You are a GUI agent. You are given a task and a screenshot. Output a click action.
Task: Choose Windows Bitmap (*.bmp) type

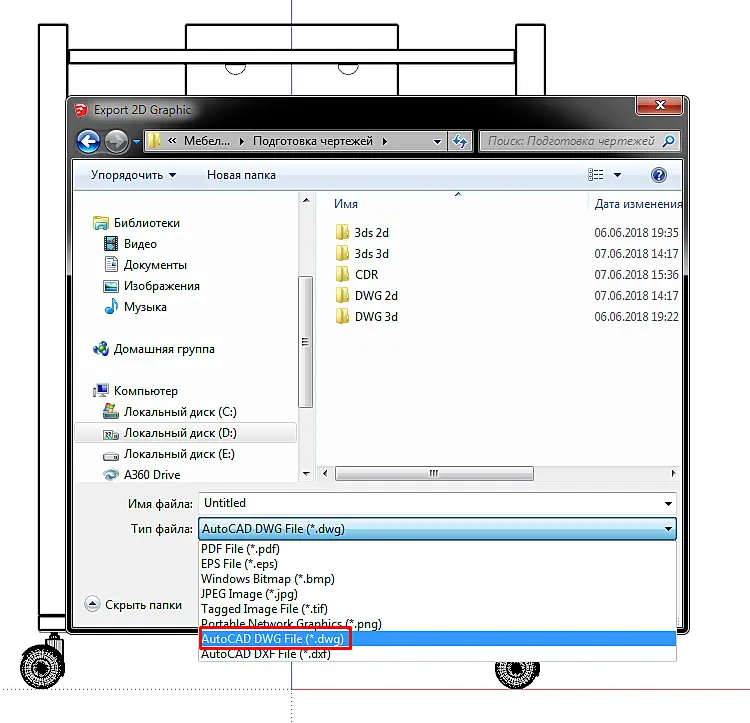[x=437, y=579]
